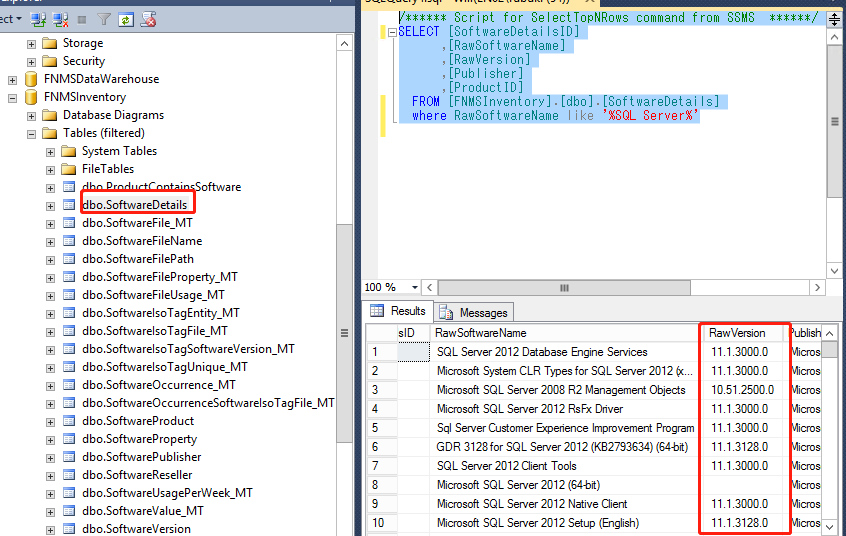Screen dimensions: 846x536
Task: Select dbo.SoftwareOccurrence_MT table
Action: 159,385
